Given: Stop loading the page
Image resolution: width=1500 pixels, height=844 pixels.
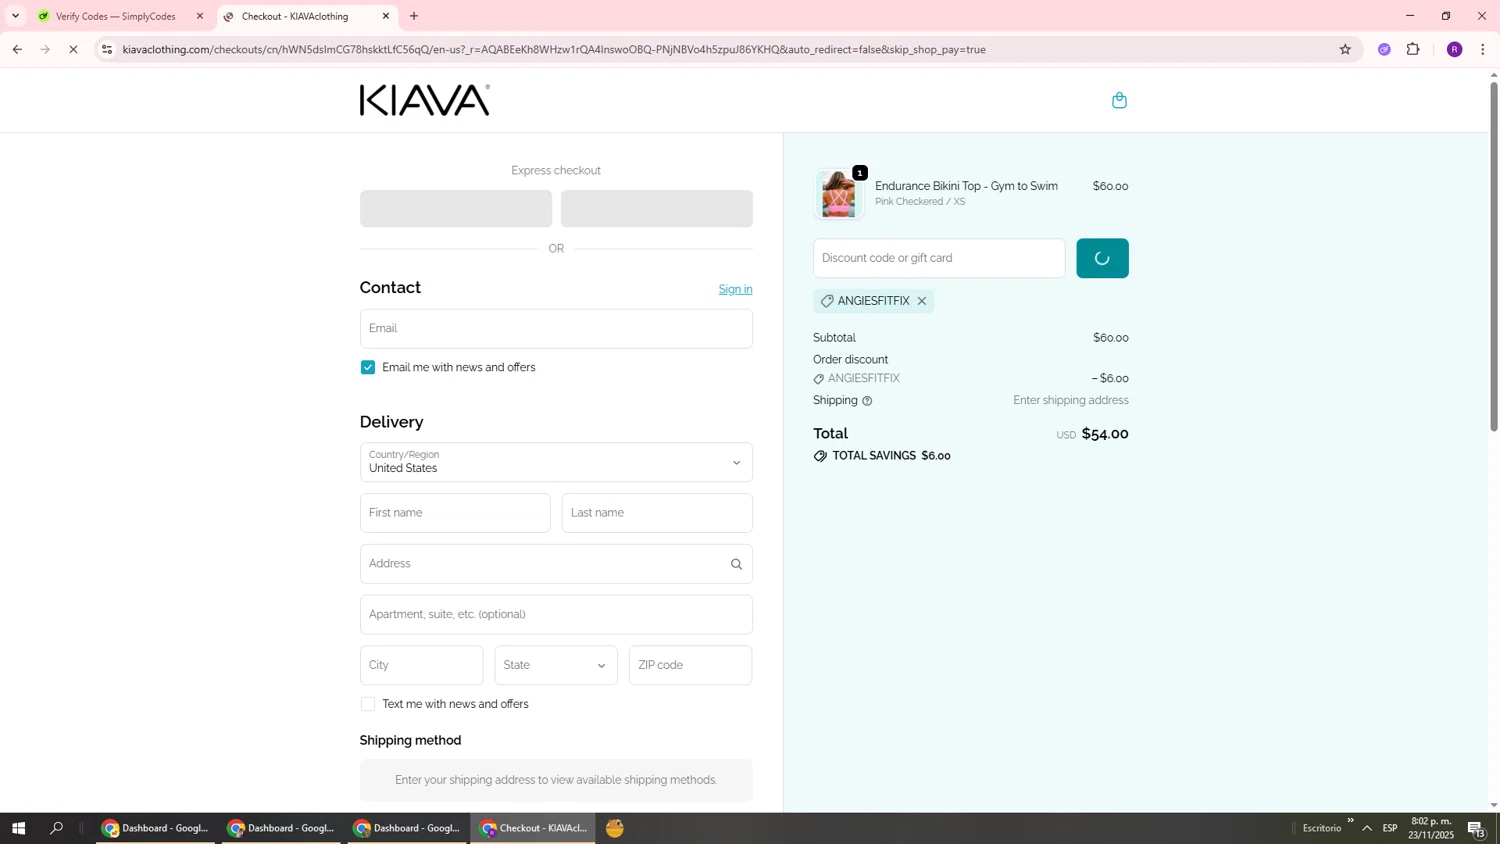Looking at the screenshot, I should click(x=73, y=49).
